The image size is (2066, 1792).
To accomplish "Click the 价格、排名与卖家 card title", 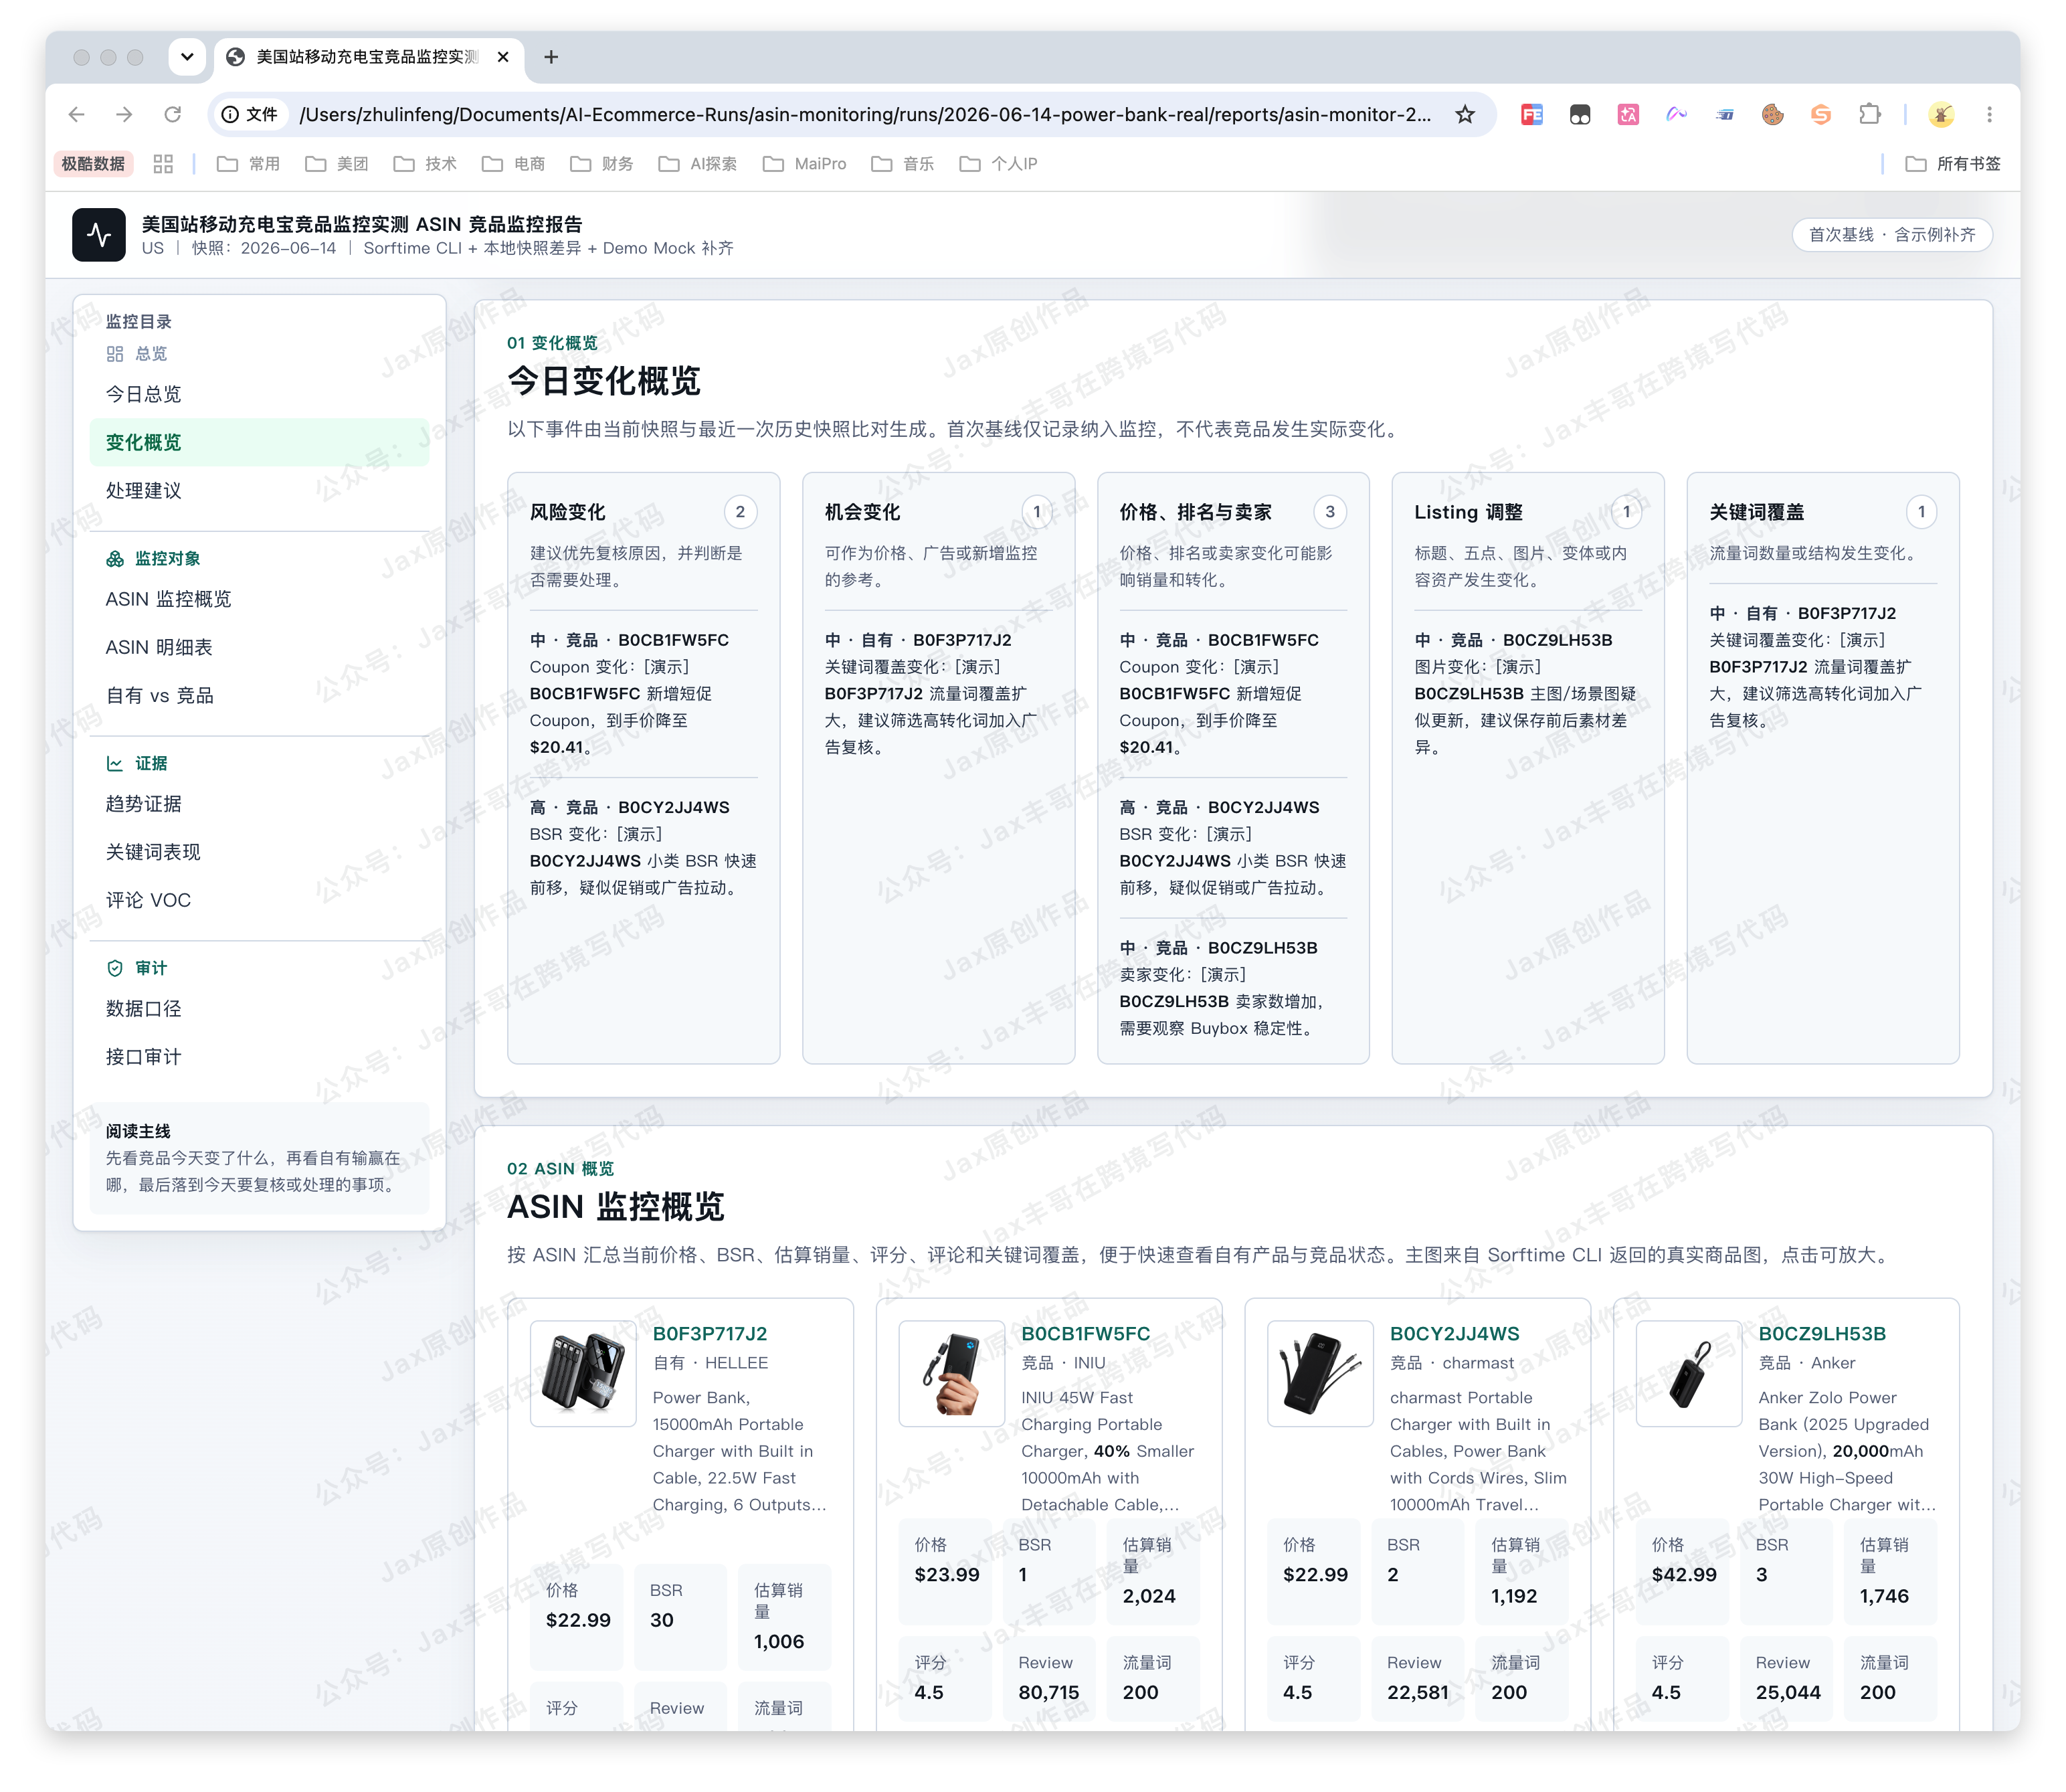I will (1196, 512).
